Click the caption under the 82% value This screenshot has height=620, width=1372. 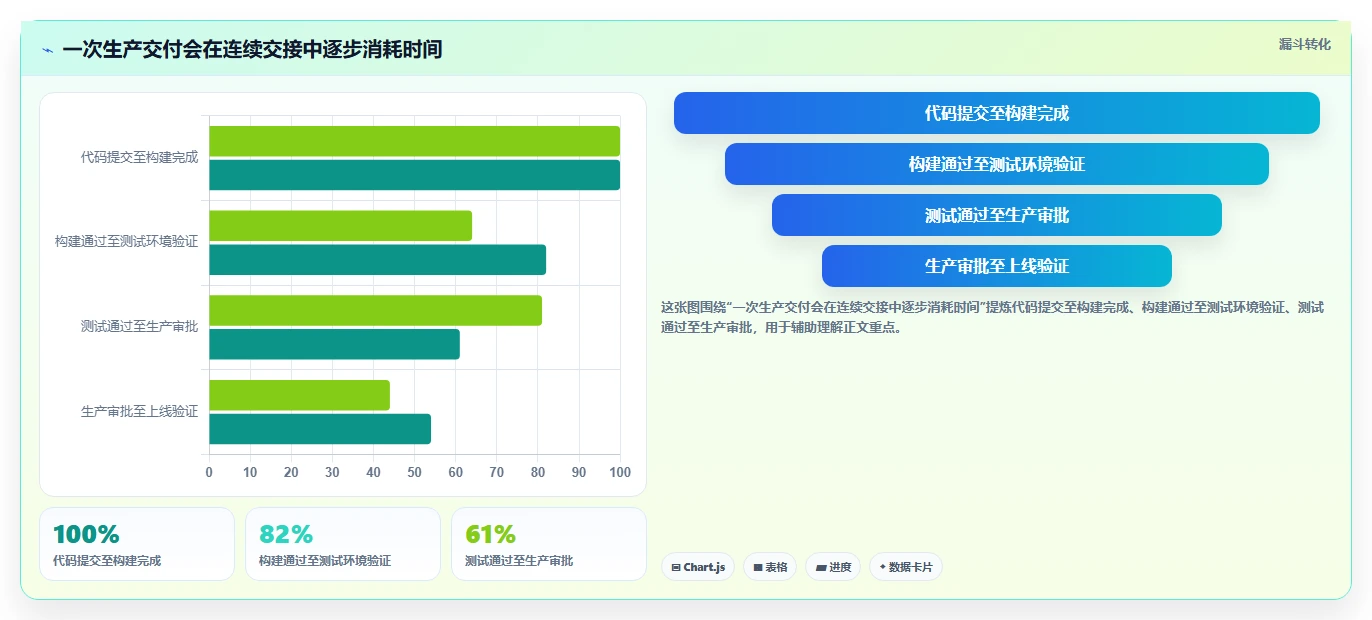point(325,561)
